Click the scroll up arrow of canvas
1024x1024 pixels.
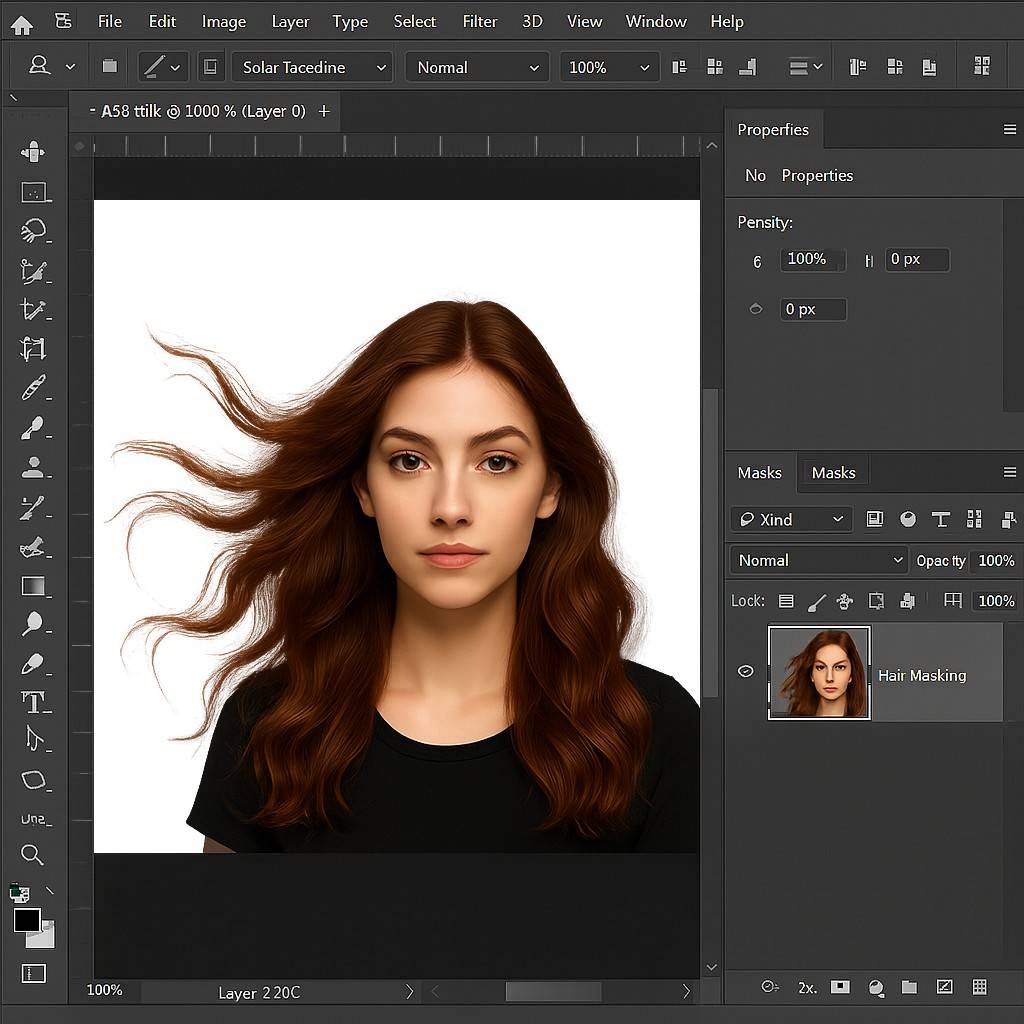point(712,146)
